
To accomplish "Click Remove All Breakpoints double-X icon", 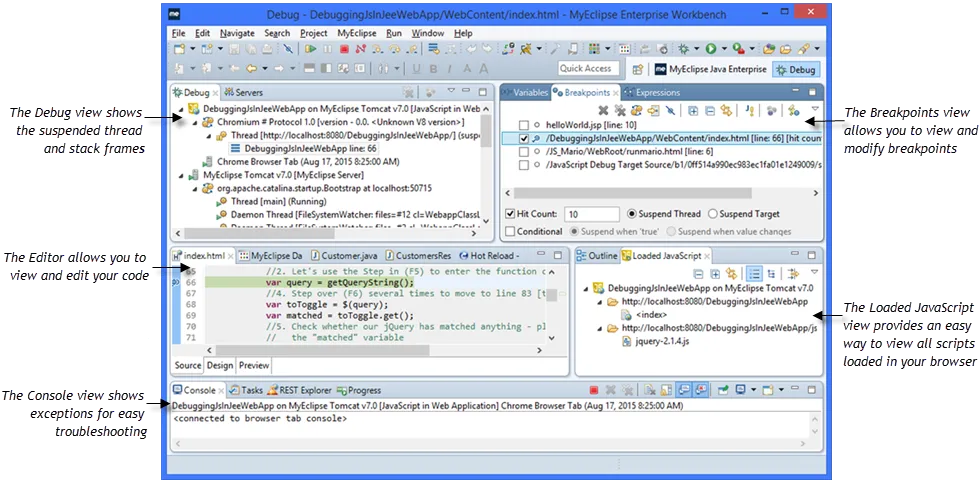I will click(x=620, y=111).
